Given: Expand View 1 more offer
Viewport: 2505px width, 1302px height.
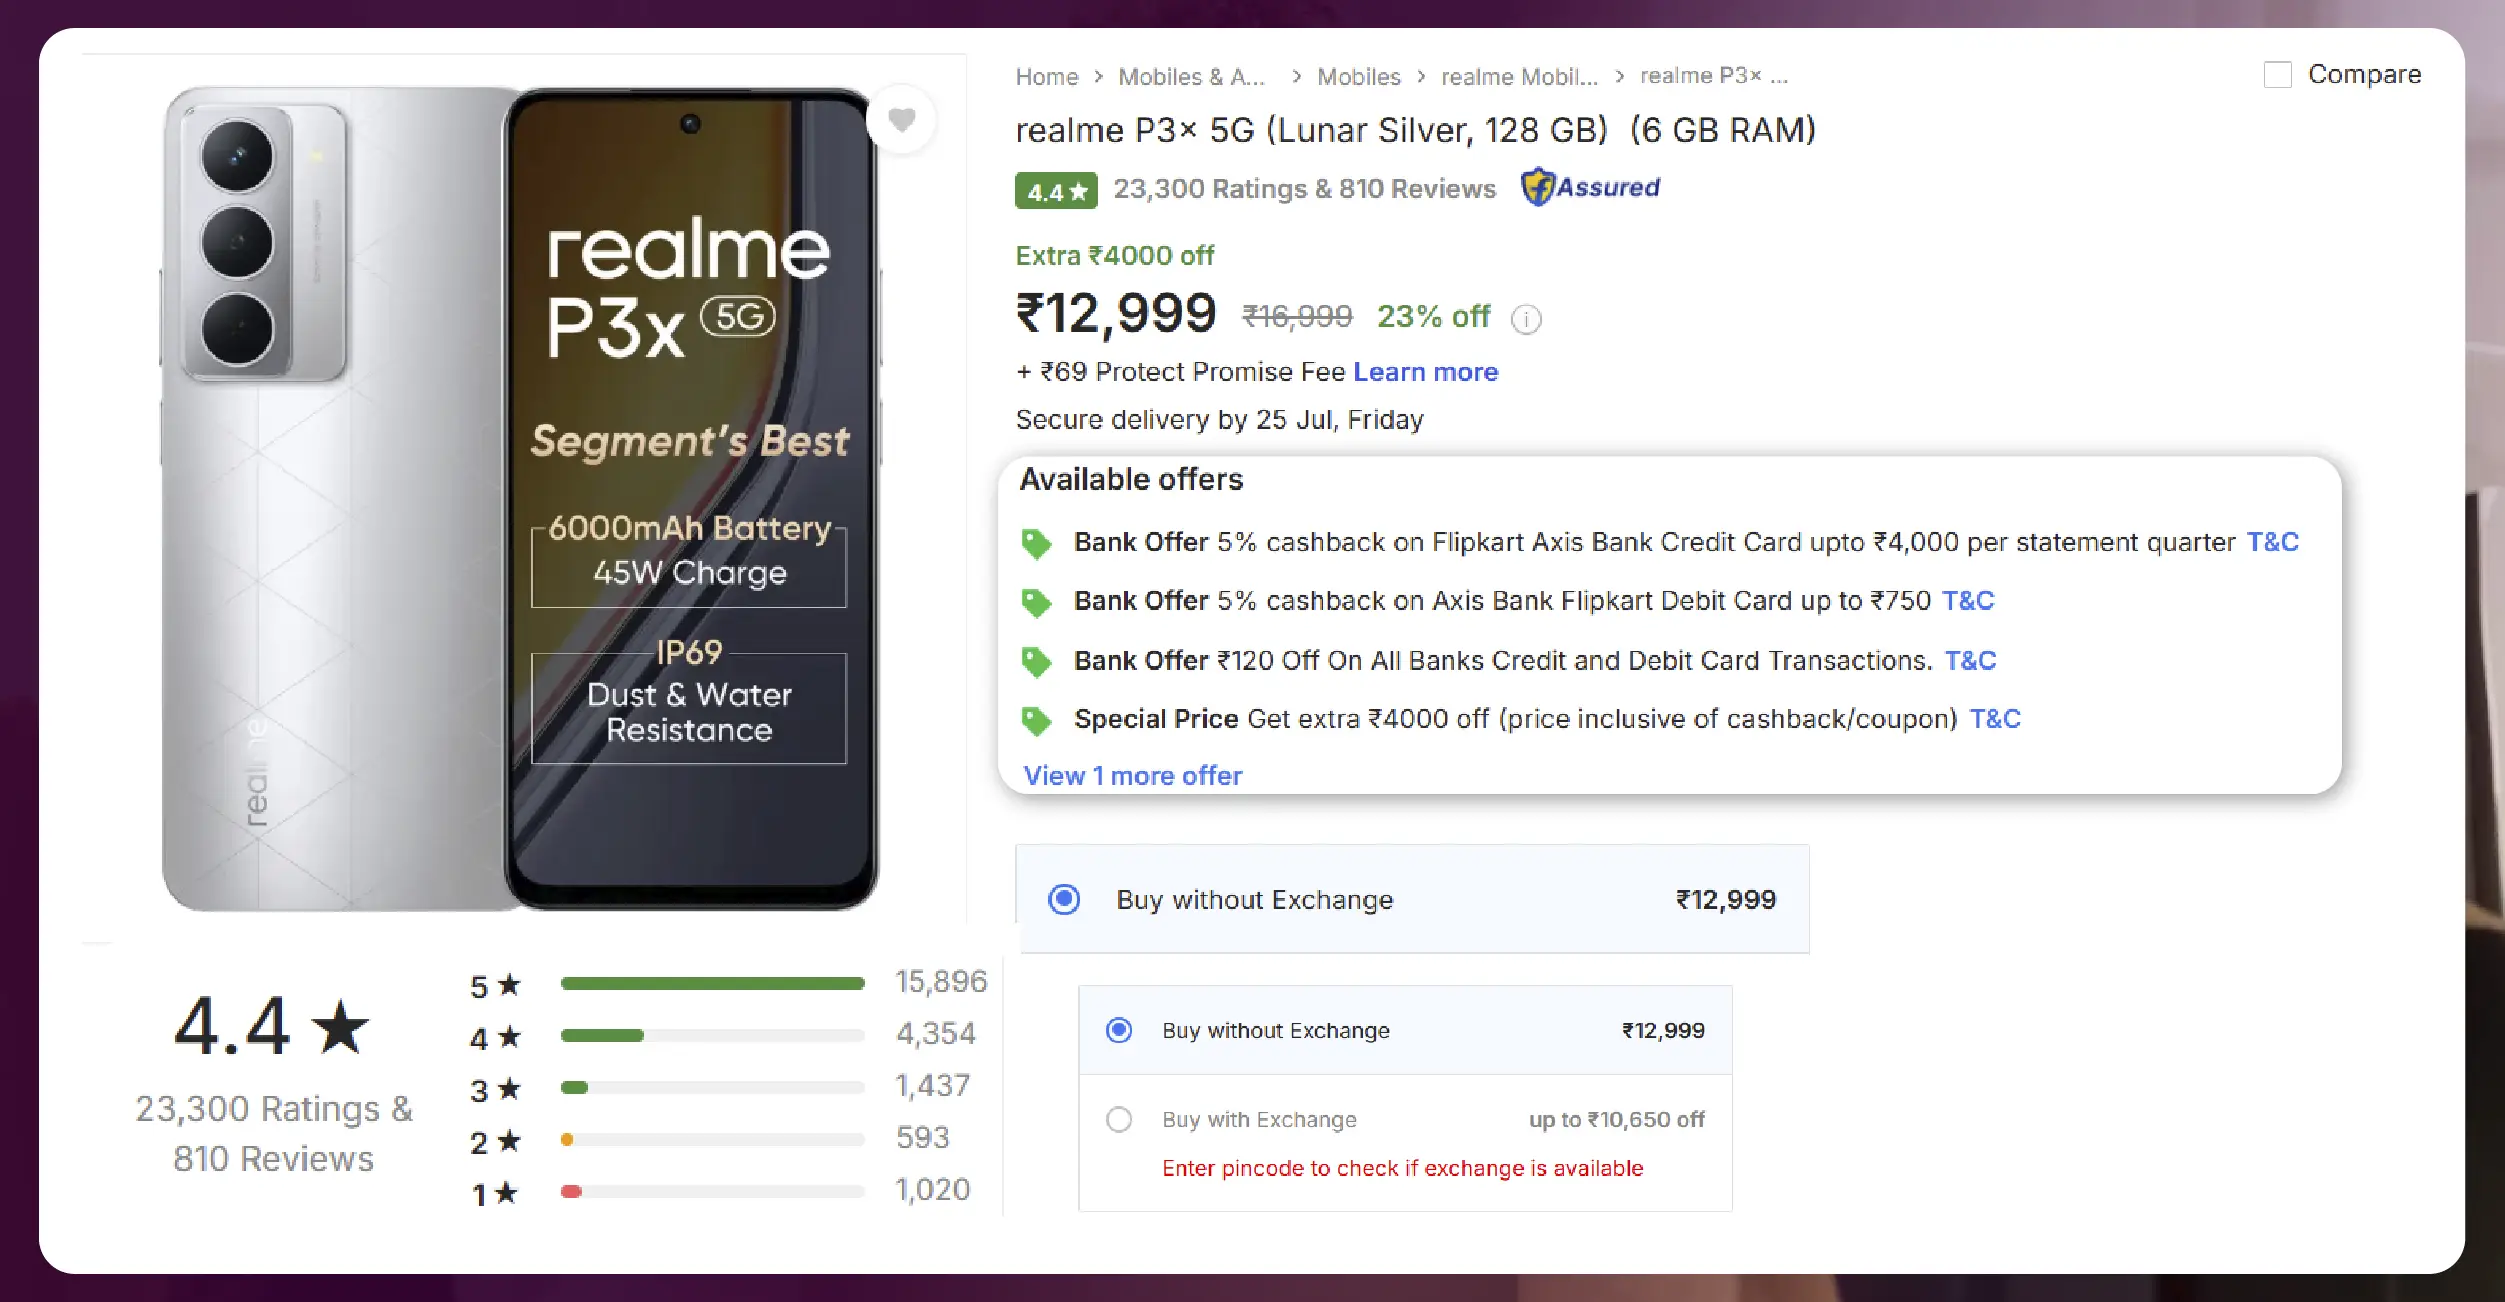Looking at the screenshot, I should tap(1132, 776).
